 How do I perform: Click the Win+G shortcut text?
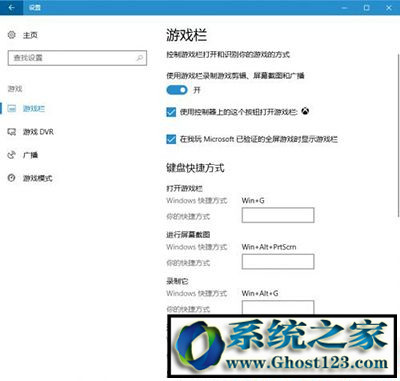(253, 200)
